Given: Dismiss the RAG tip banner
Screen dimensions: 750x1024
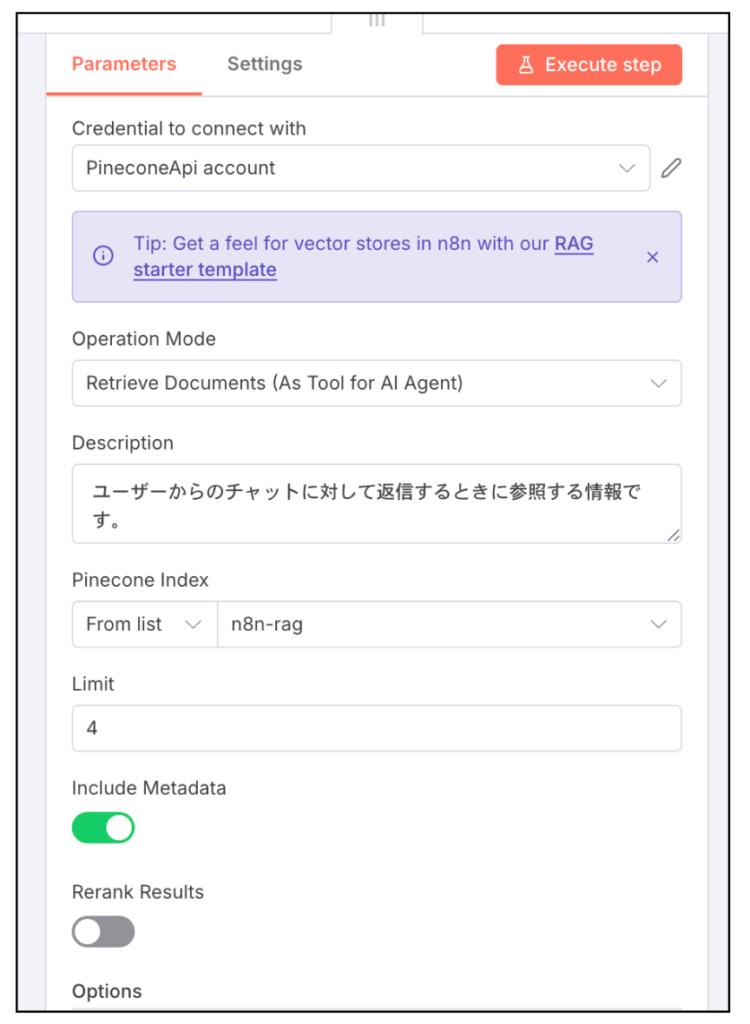Looking at the screenshot, I should point(652,257).
